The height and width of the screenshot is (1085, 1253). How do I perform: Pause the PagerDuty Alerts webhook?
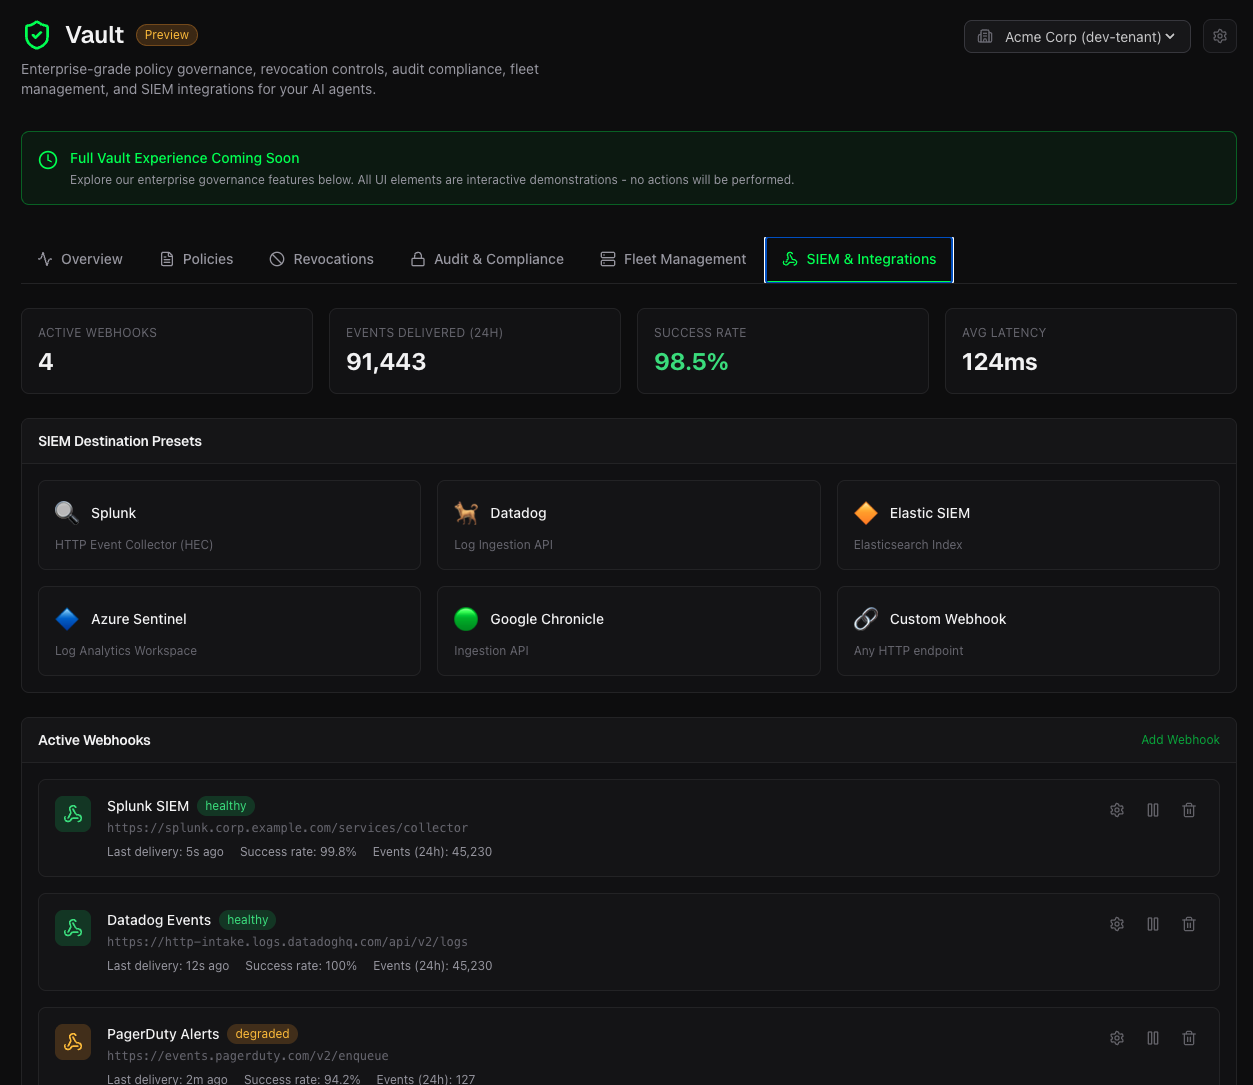coord(1153,1038)
